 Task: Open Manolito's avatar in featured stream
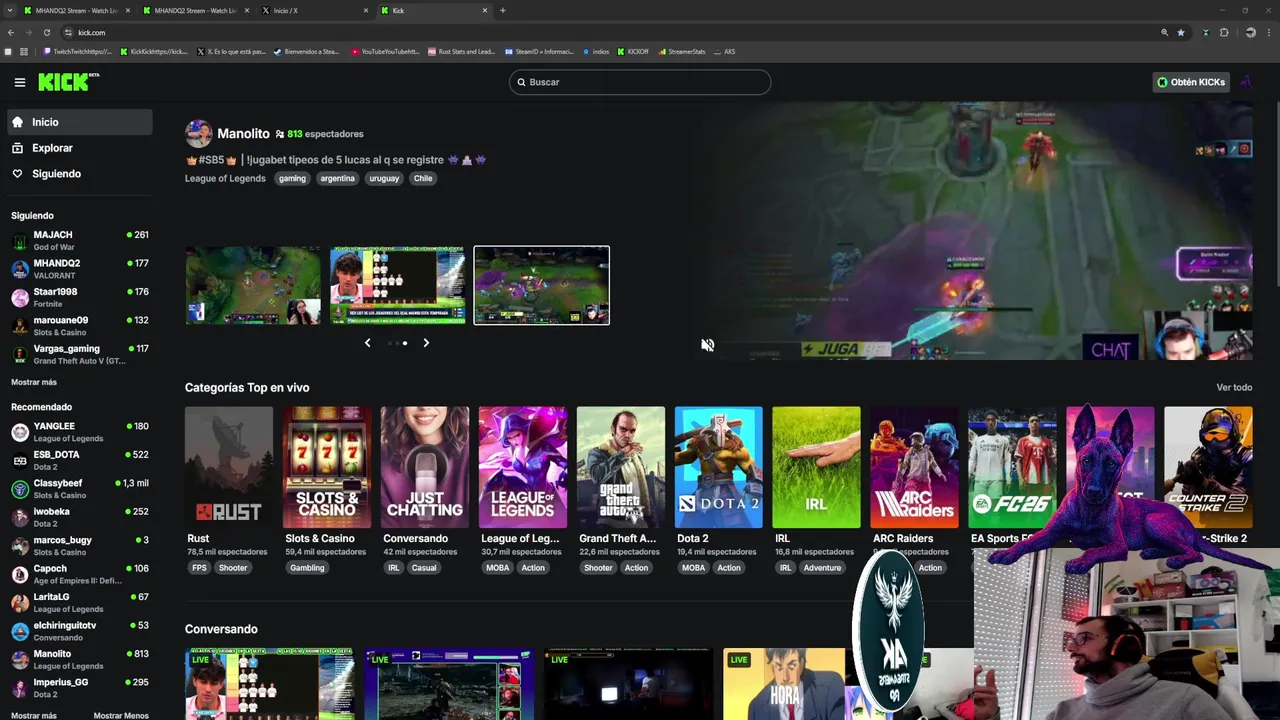tap(198, 133)
